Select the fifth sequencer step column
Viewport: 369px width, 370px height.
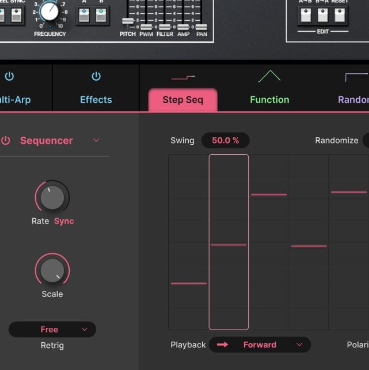pyautogui.click(x=349, y=242)
